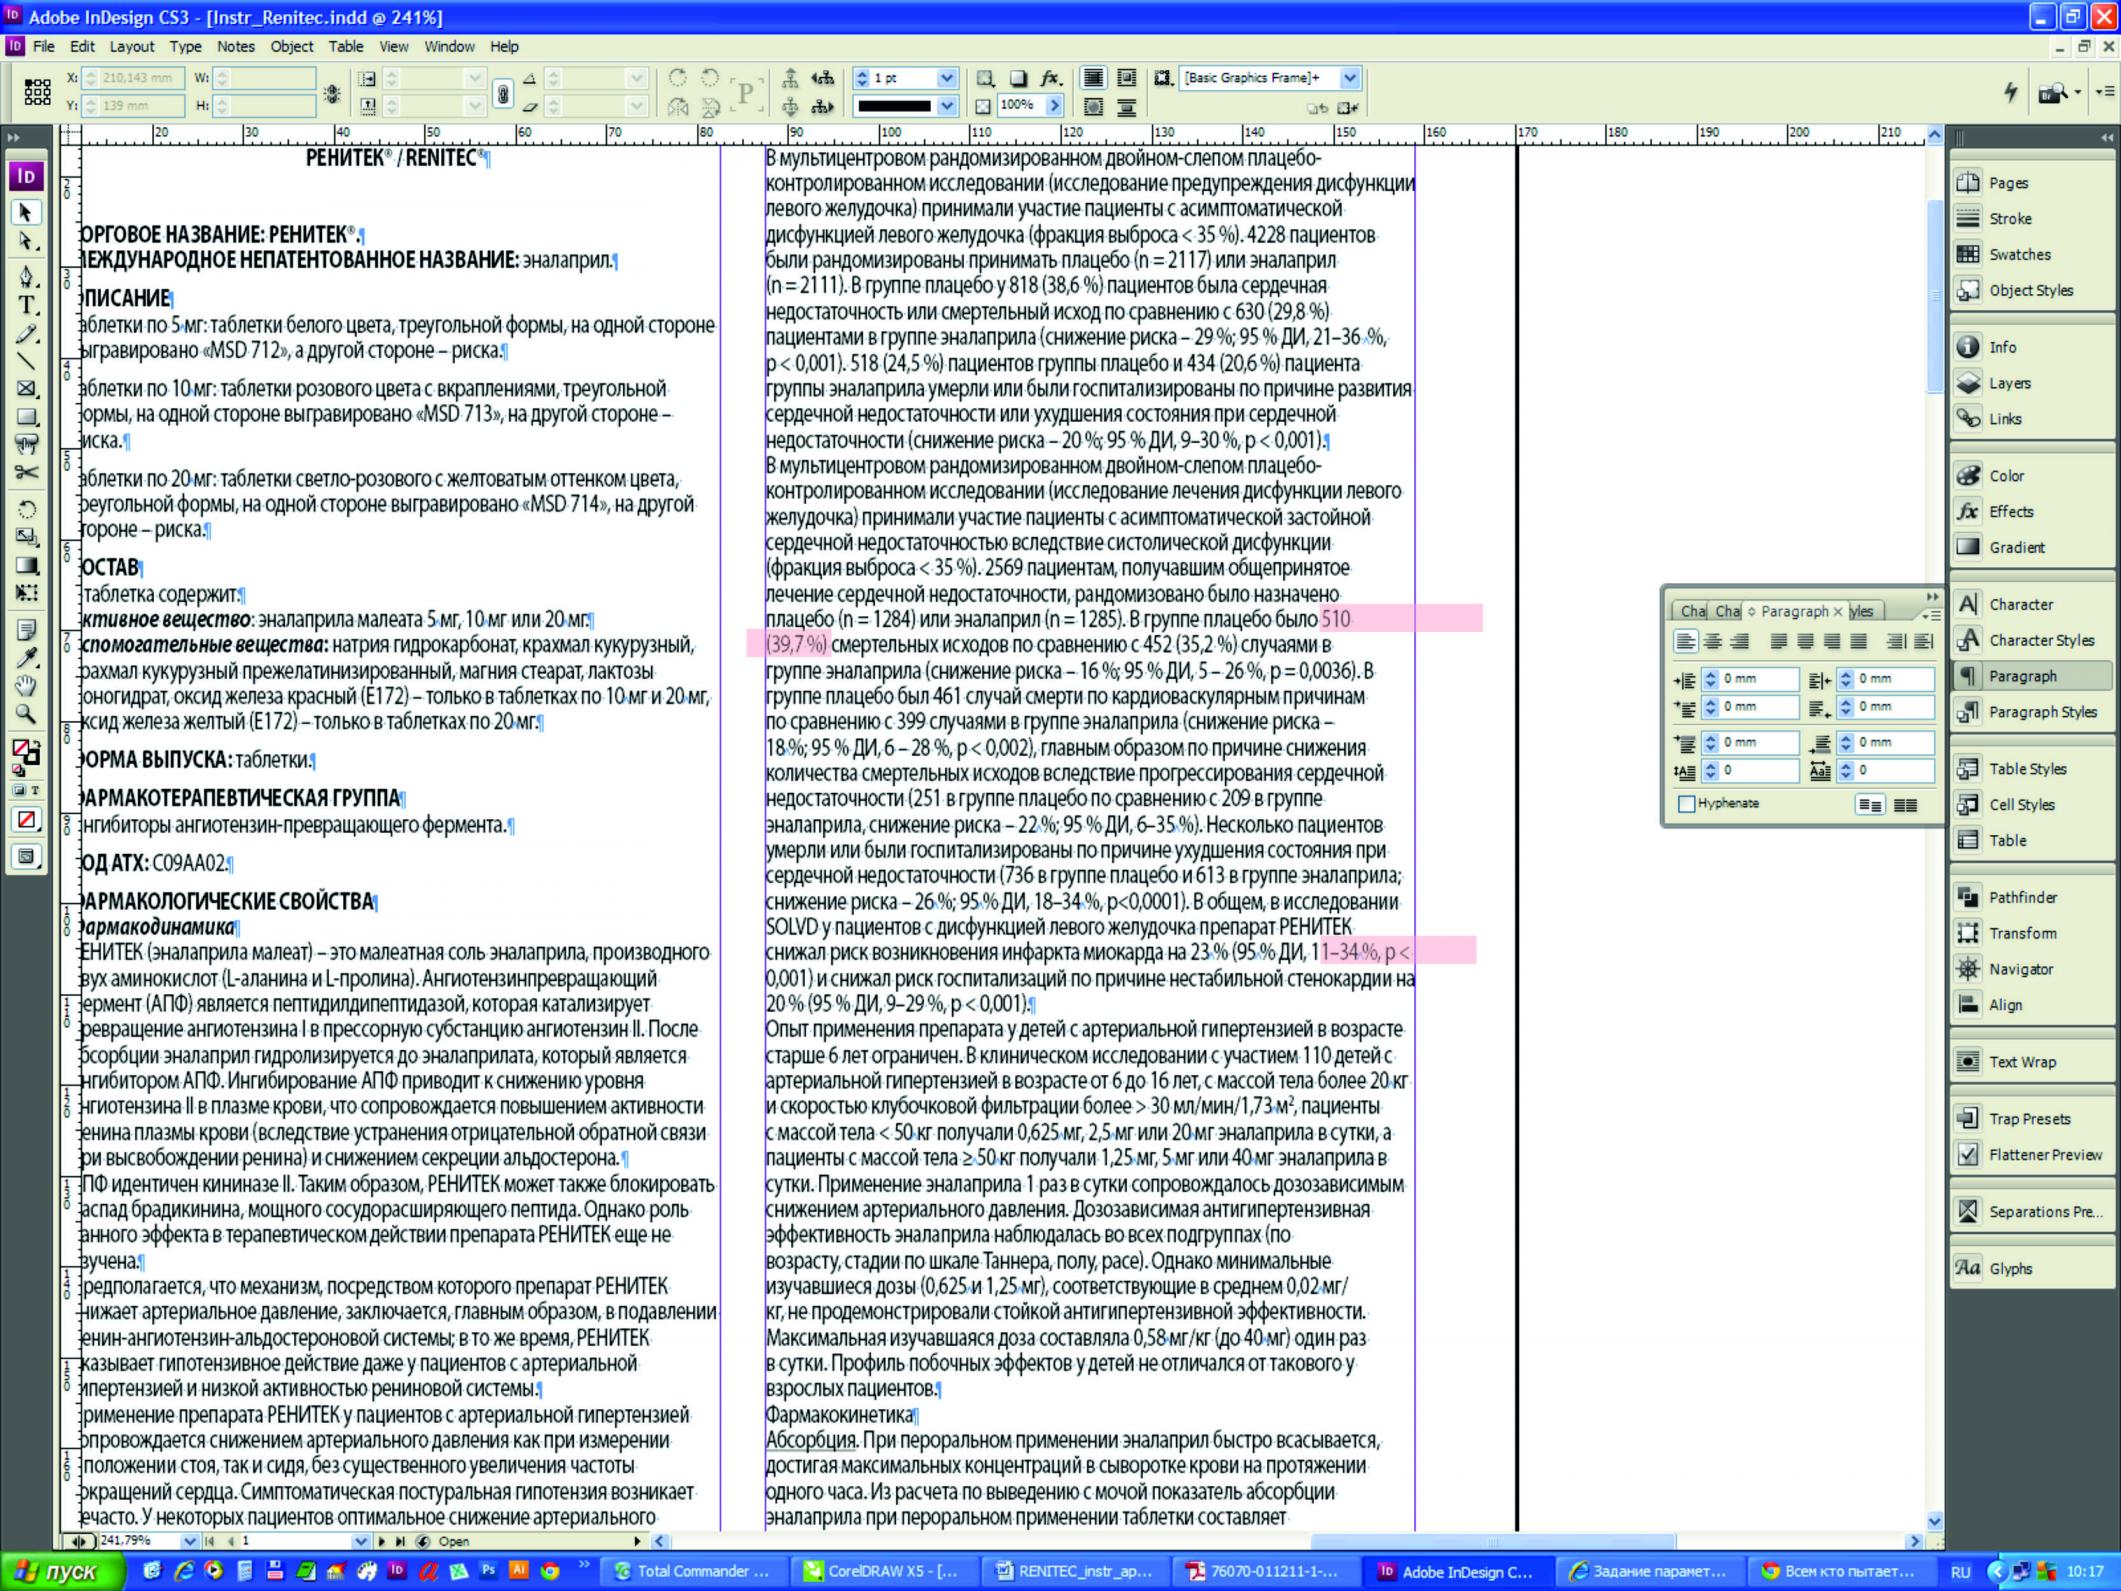Select the Note tool
2121x1591 pixels.
[26, 629]
